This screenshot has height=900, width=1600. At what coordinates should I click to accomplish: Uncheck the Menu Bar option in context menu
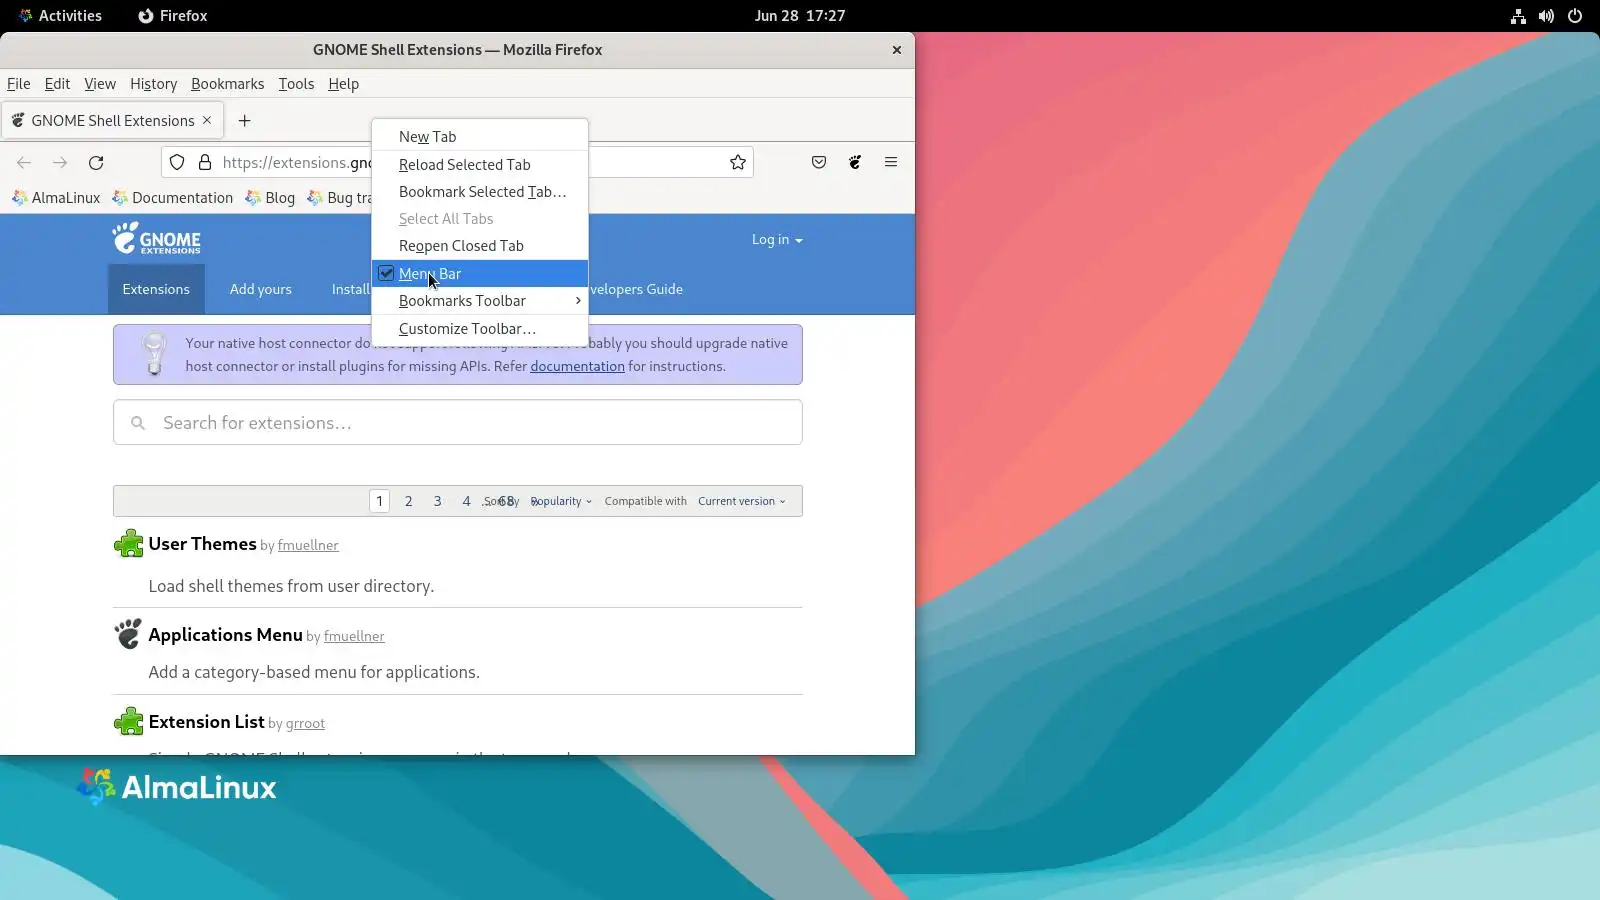480,274
